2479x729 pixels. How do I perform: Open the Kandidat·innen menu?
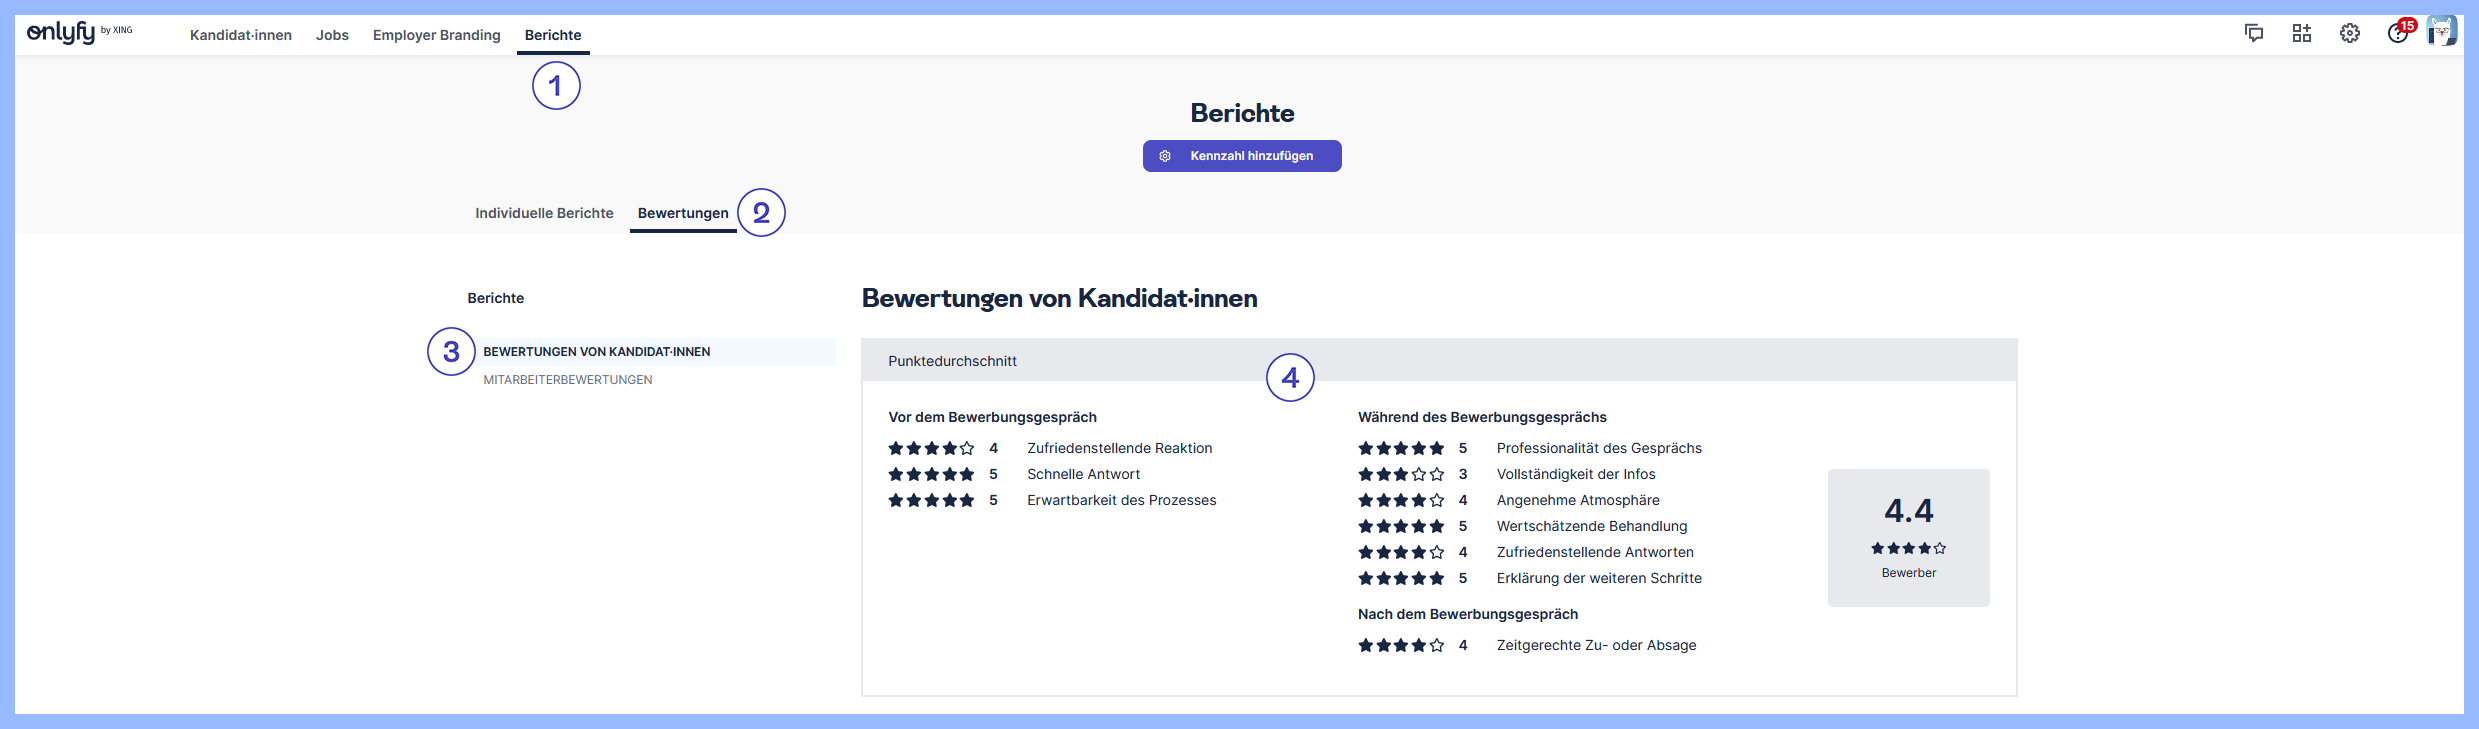pos(241,35)
